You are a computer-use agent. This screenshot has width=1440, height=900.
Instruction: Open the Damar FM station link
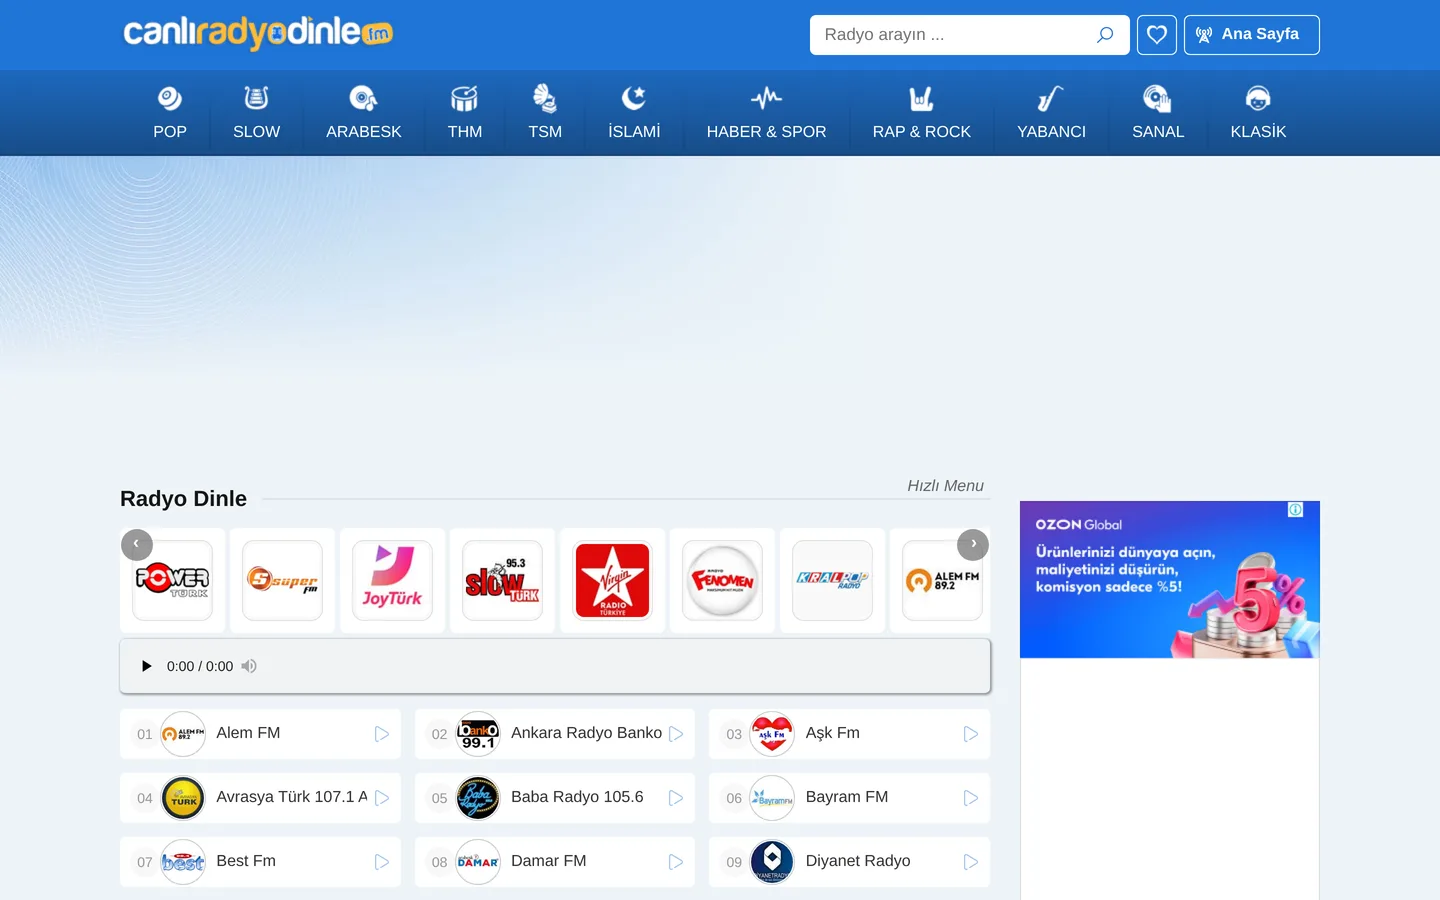[x=548, y=861]
